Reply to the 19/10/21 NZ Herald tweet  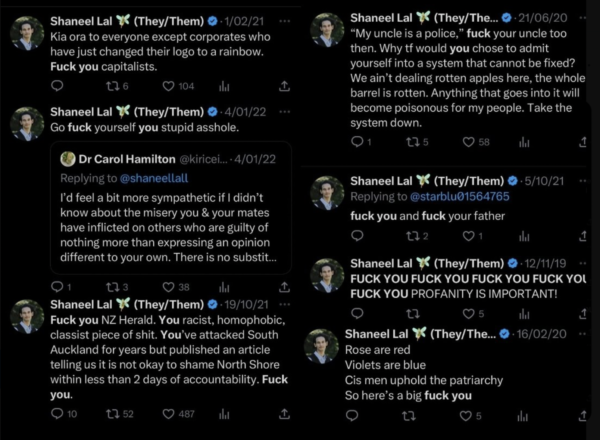tap(57, 414)
